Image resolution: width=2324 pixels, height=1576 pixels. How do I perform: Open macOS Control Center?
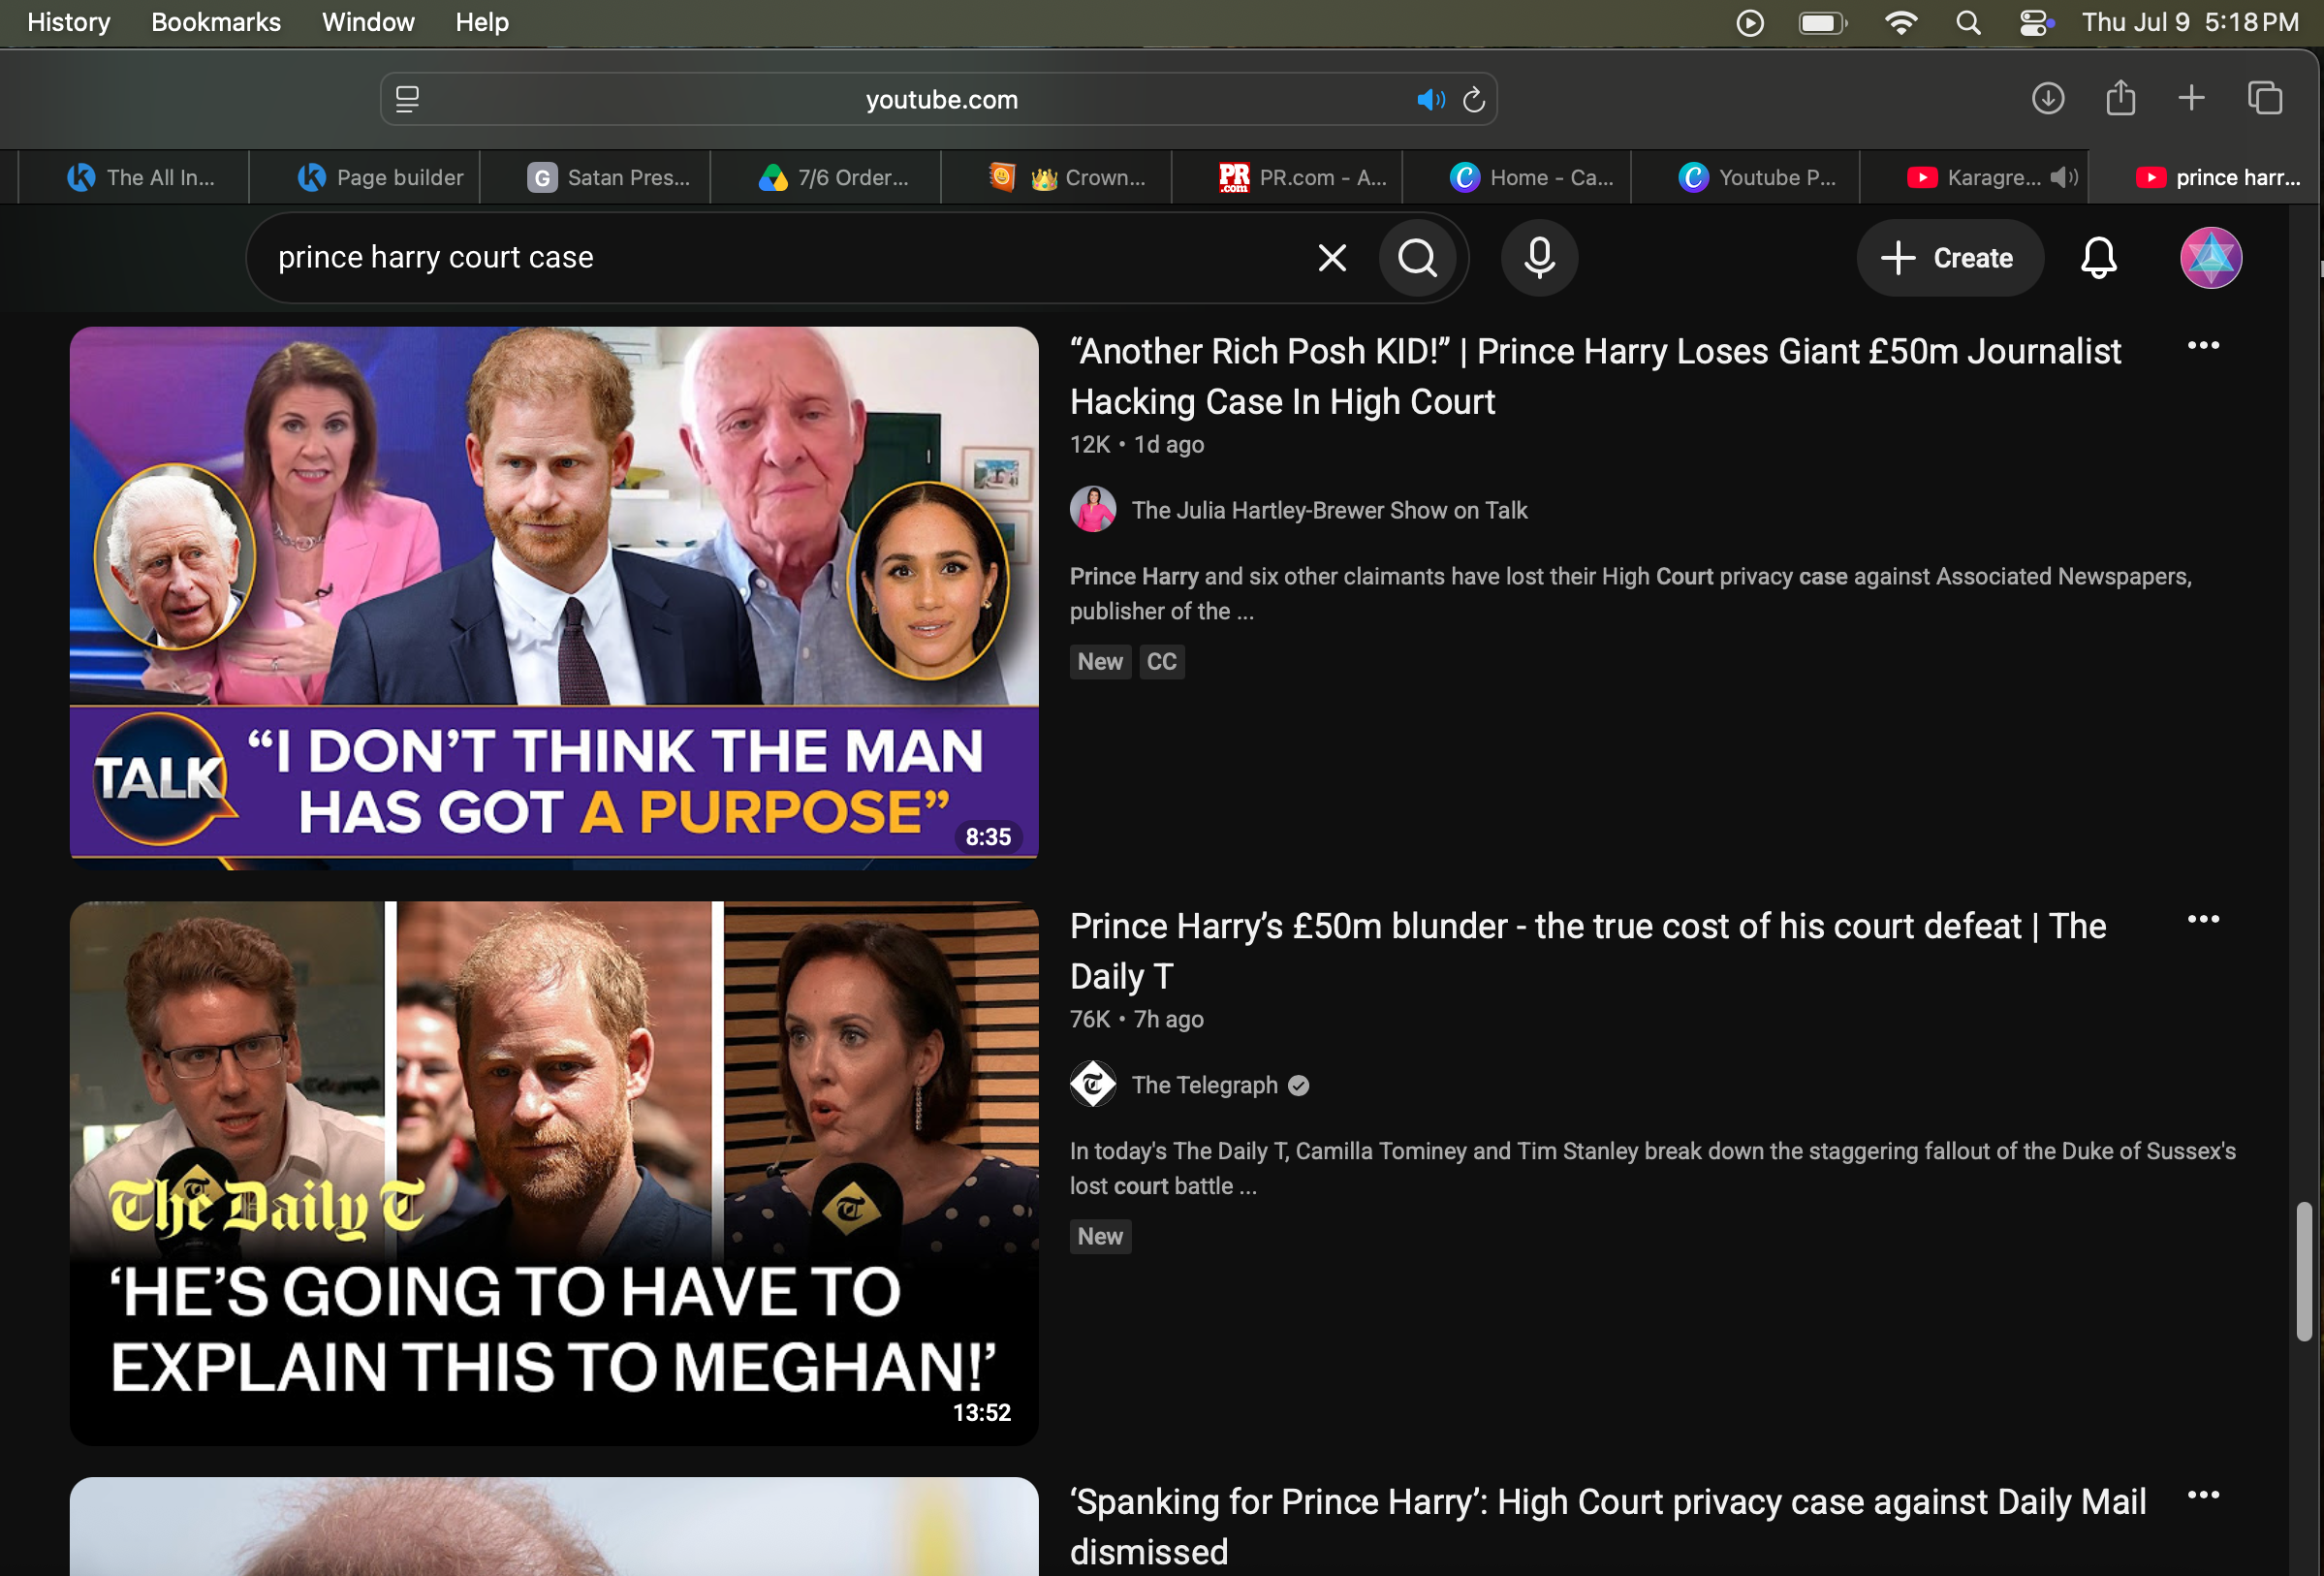pos(2035,22)
